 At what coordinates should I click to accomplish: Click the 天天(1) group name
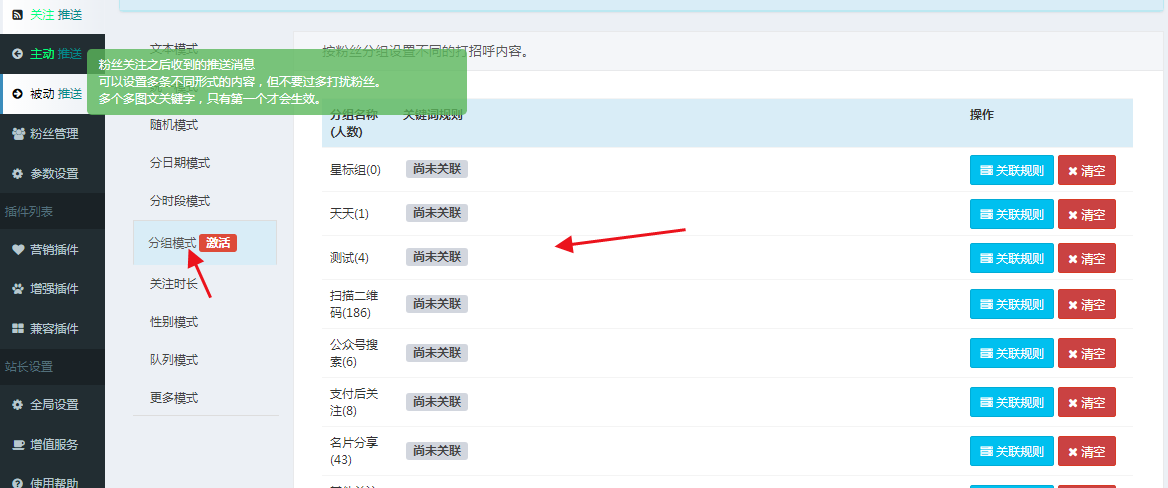[x=349, y=214]
